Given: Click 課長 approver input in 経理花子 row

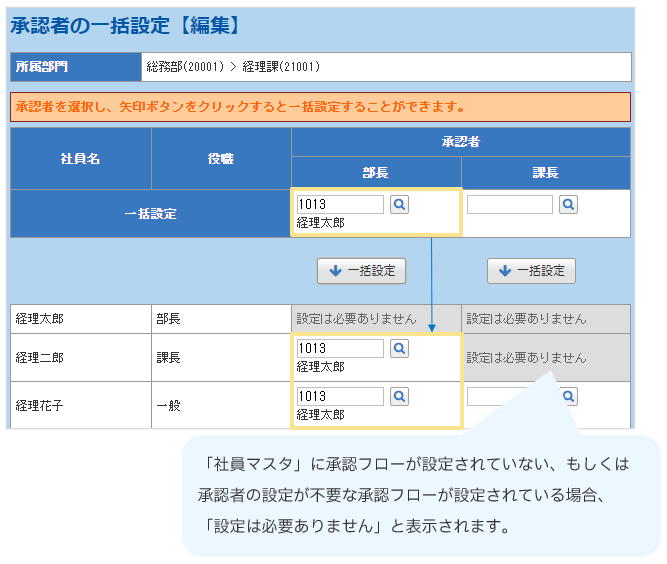Looking at the screenshot, I should tap(510, 396).
